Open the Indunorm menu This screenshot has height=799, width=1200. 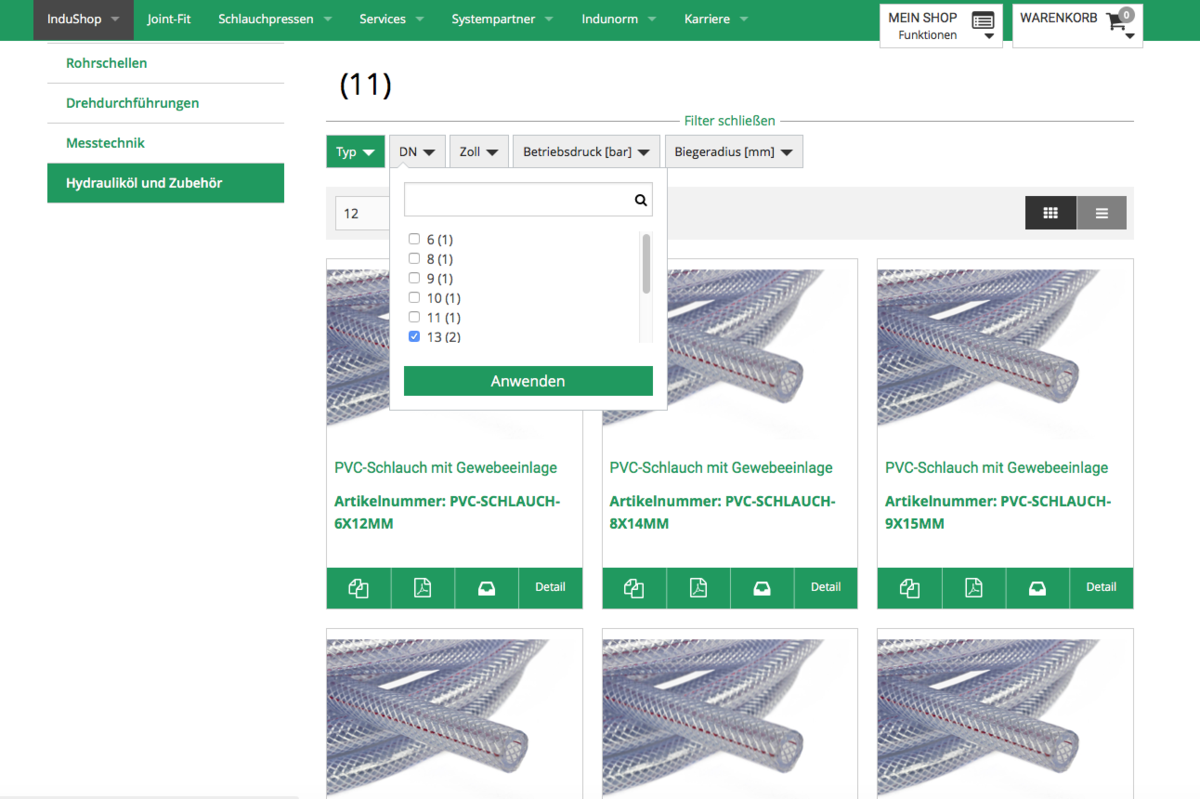[x=619, y=19]
